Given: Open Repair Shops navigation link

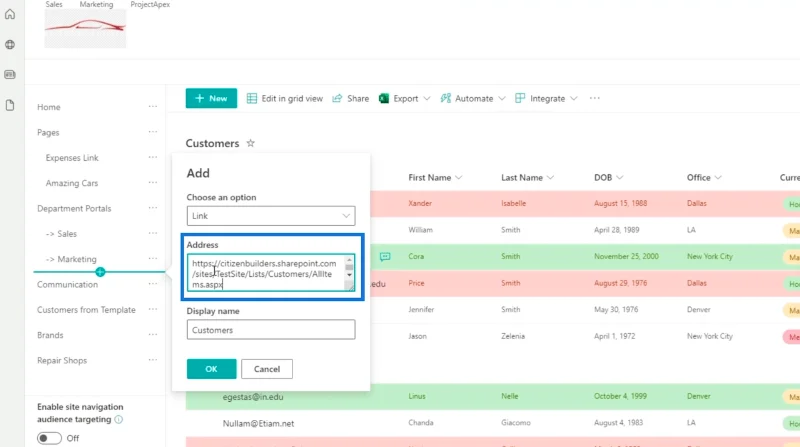Looking at the screenshot, I should (62, 360).
